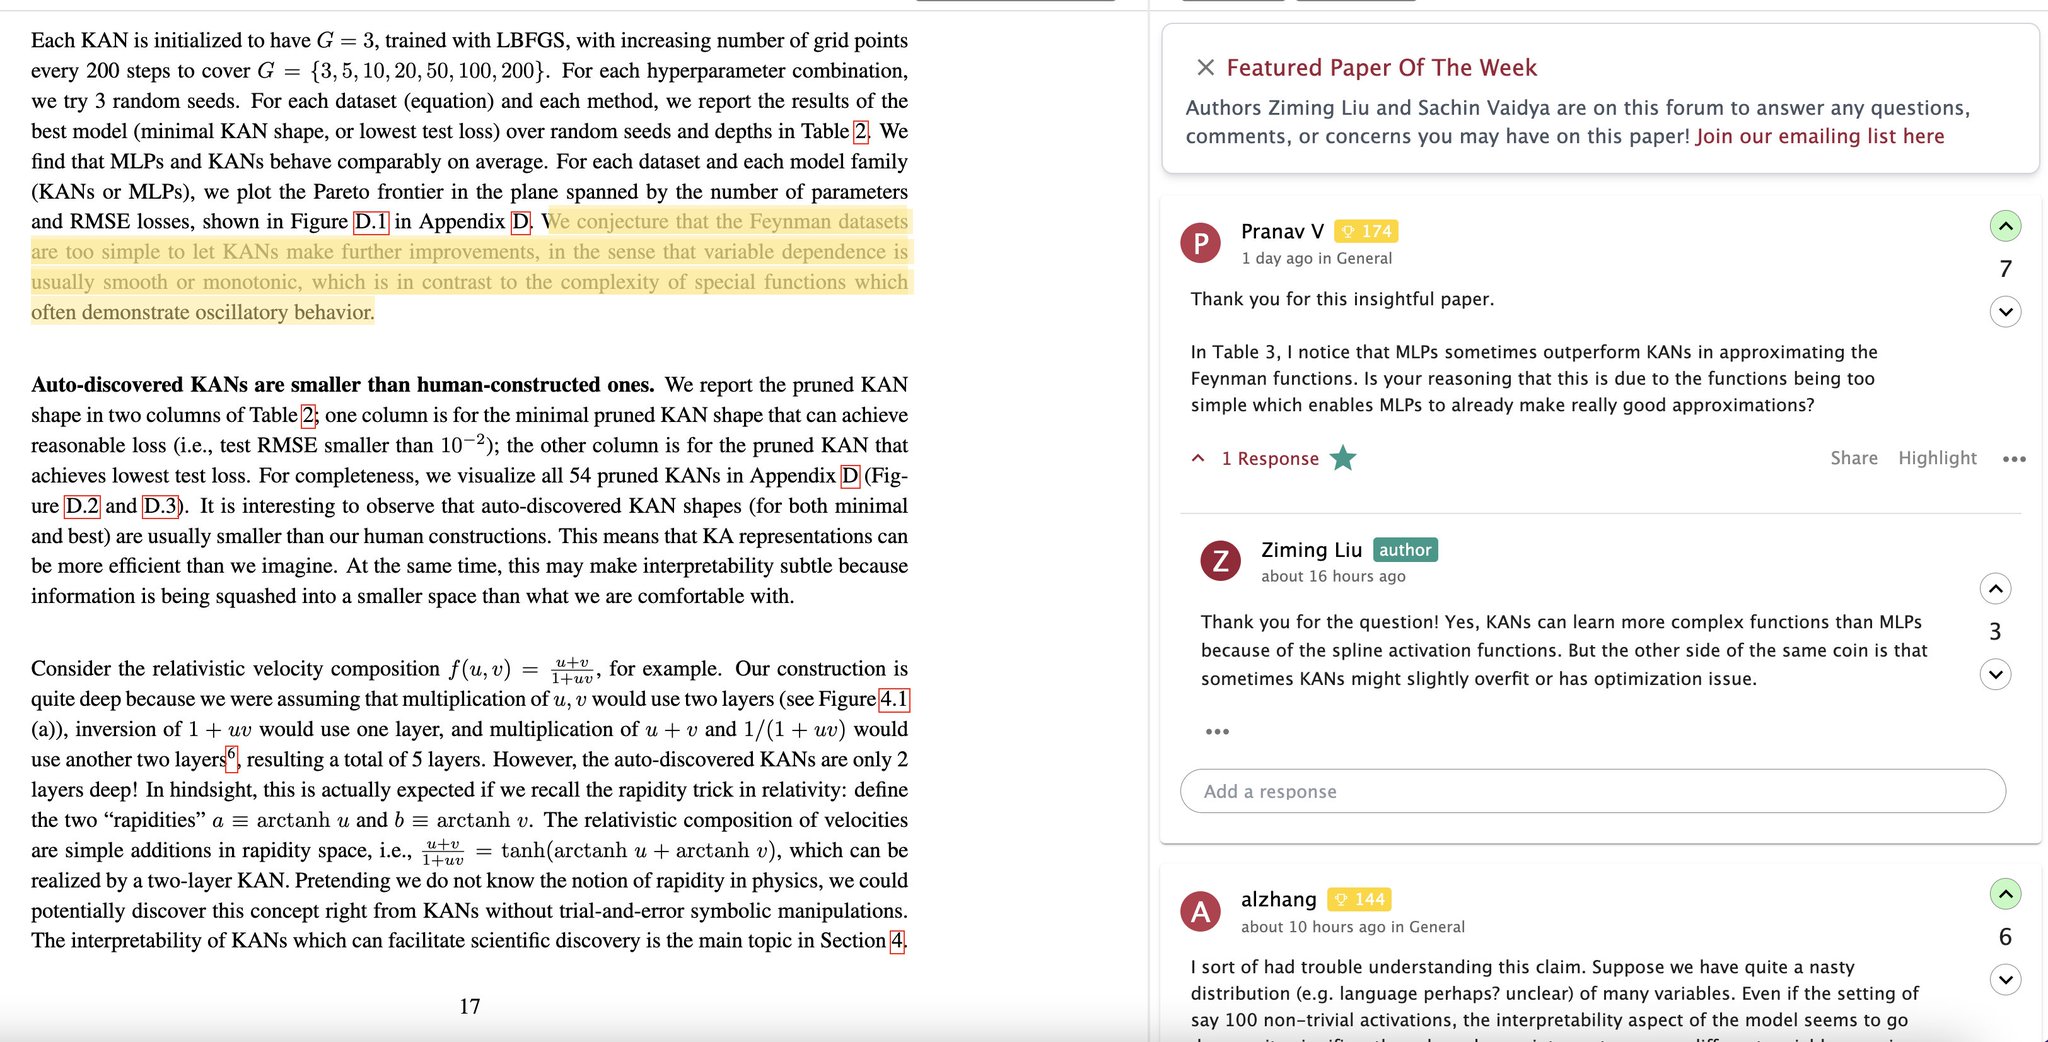This screenshot has height=1042, width=2048.
Task: Follow the Figure 4.1 reference link
Action: [x=894, y=699]
